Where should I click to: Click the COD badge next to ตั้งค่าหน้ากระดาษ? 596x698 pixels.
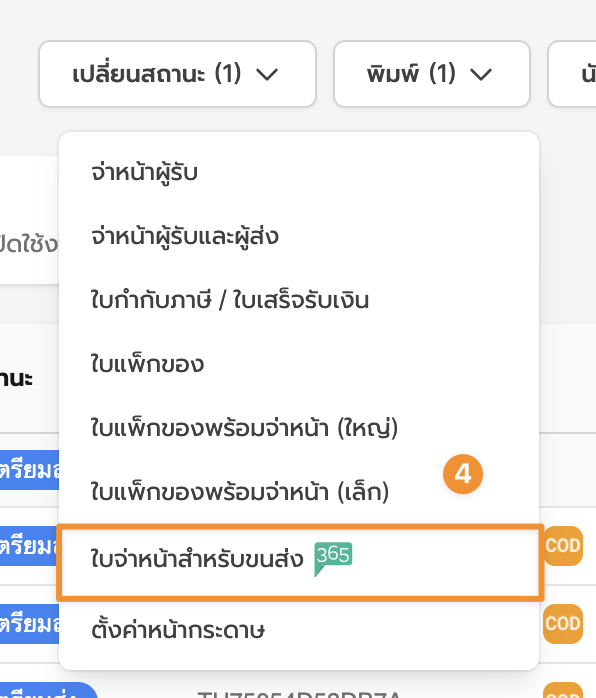pyautogui.click(x=563, y=624)
